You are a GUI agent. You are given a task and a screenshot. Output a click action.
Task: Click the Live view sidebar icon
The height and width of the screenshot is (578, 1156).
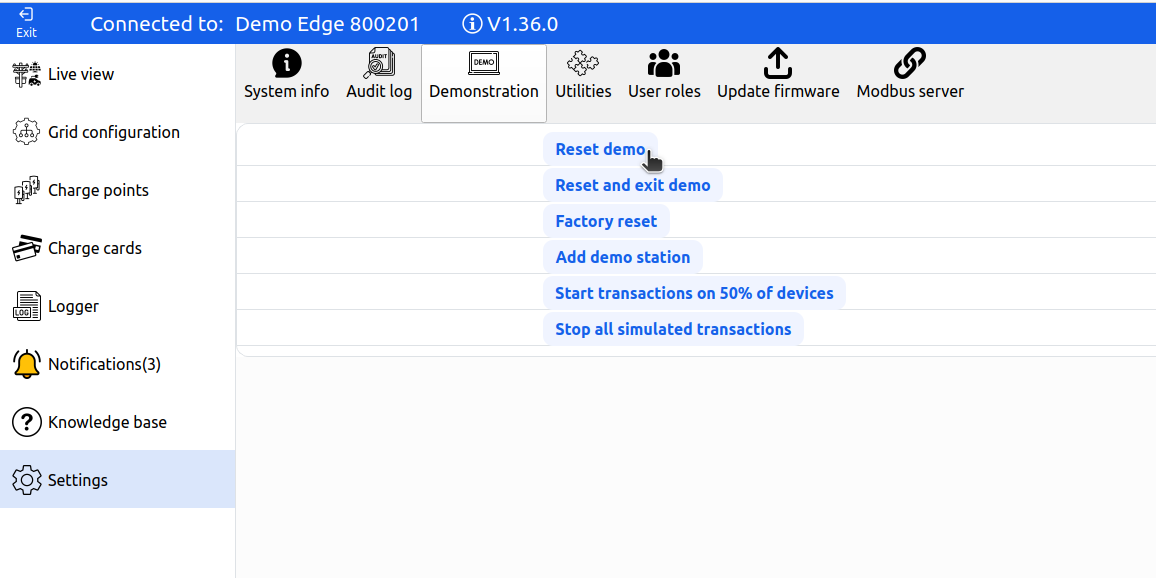27,74
